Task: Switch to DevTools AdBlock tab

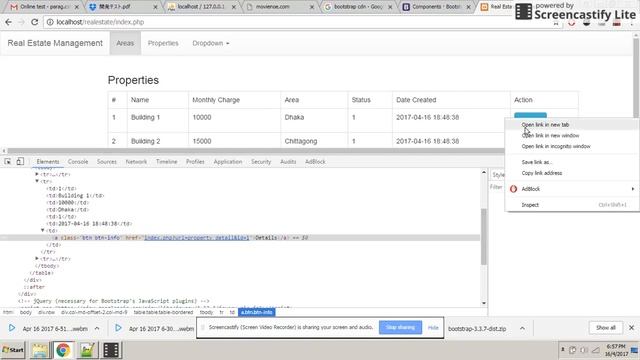Action: coord(315,162)
